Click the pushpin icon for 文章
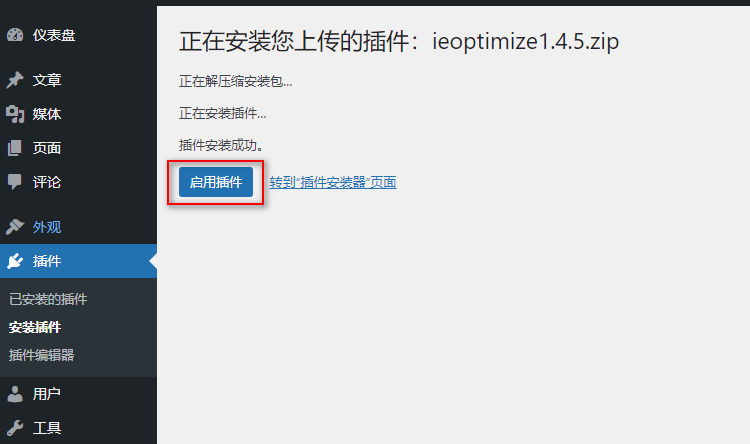Image resolution: width=750 pixels, height=444 pixels. pos(15,80)
